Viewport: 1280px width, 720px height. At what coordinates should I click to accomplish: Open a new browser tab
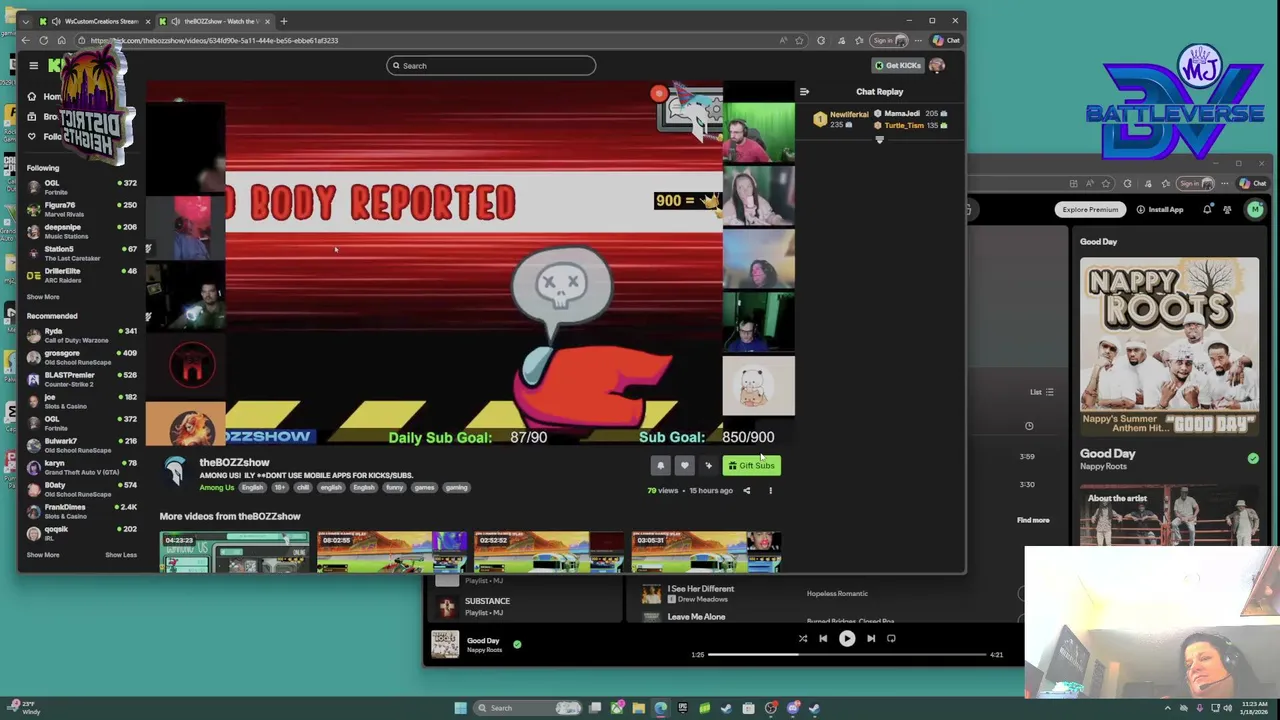[x=284, y=21]
